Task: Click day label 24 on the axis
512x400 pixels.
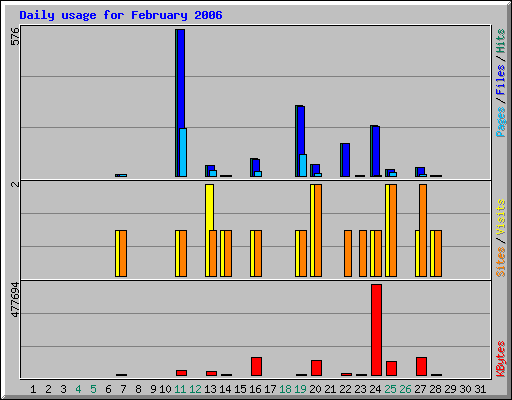Action: [x=375, y=389]
